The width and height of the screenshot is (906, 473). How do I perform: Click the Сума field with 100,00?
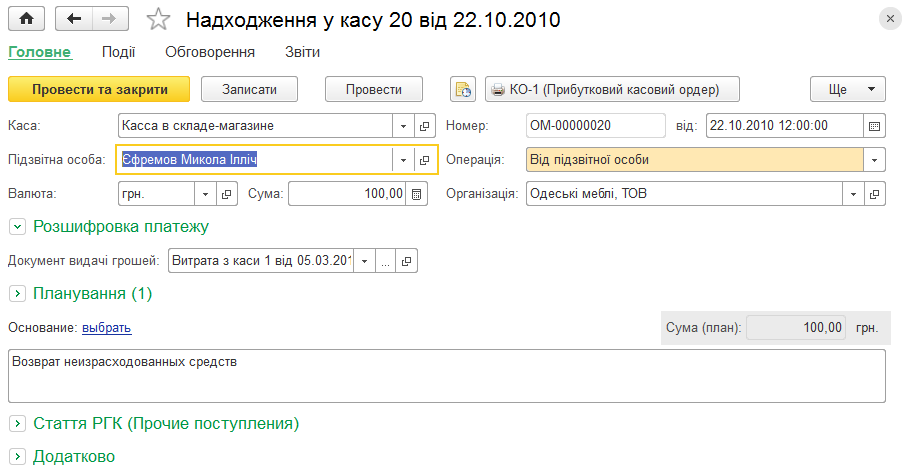tap(347, 194)
